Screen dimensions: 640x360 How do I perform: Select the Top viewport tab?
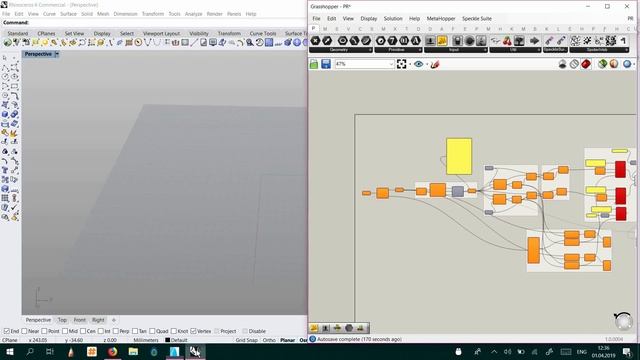(x=62, y=320)
